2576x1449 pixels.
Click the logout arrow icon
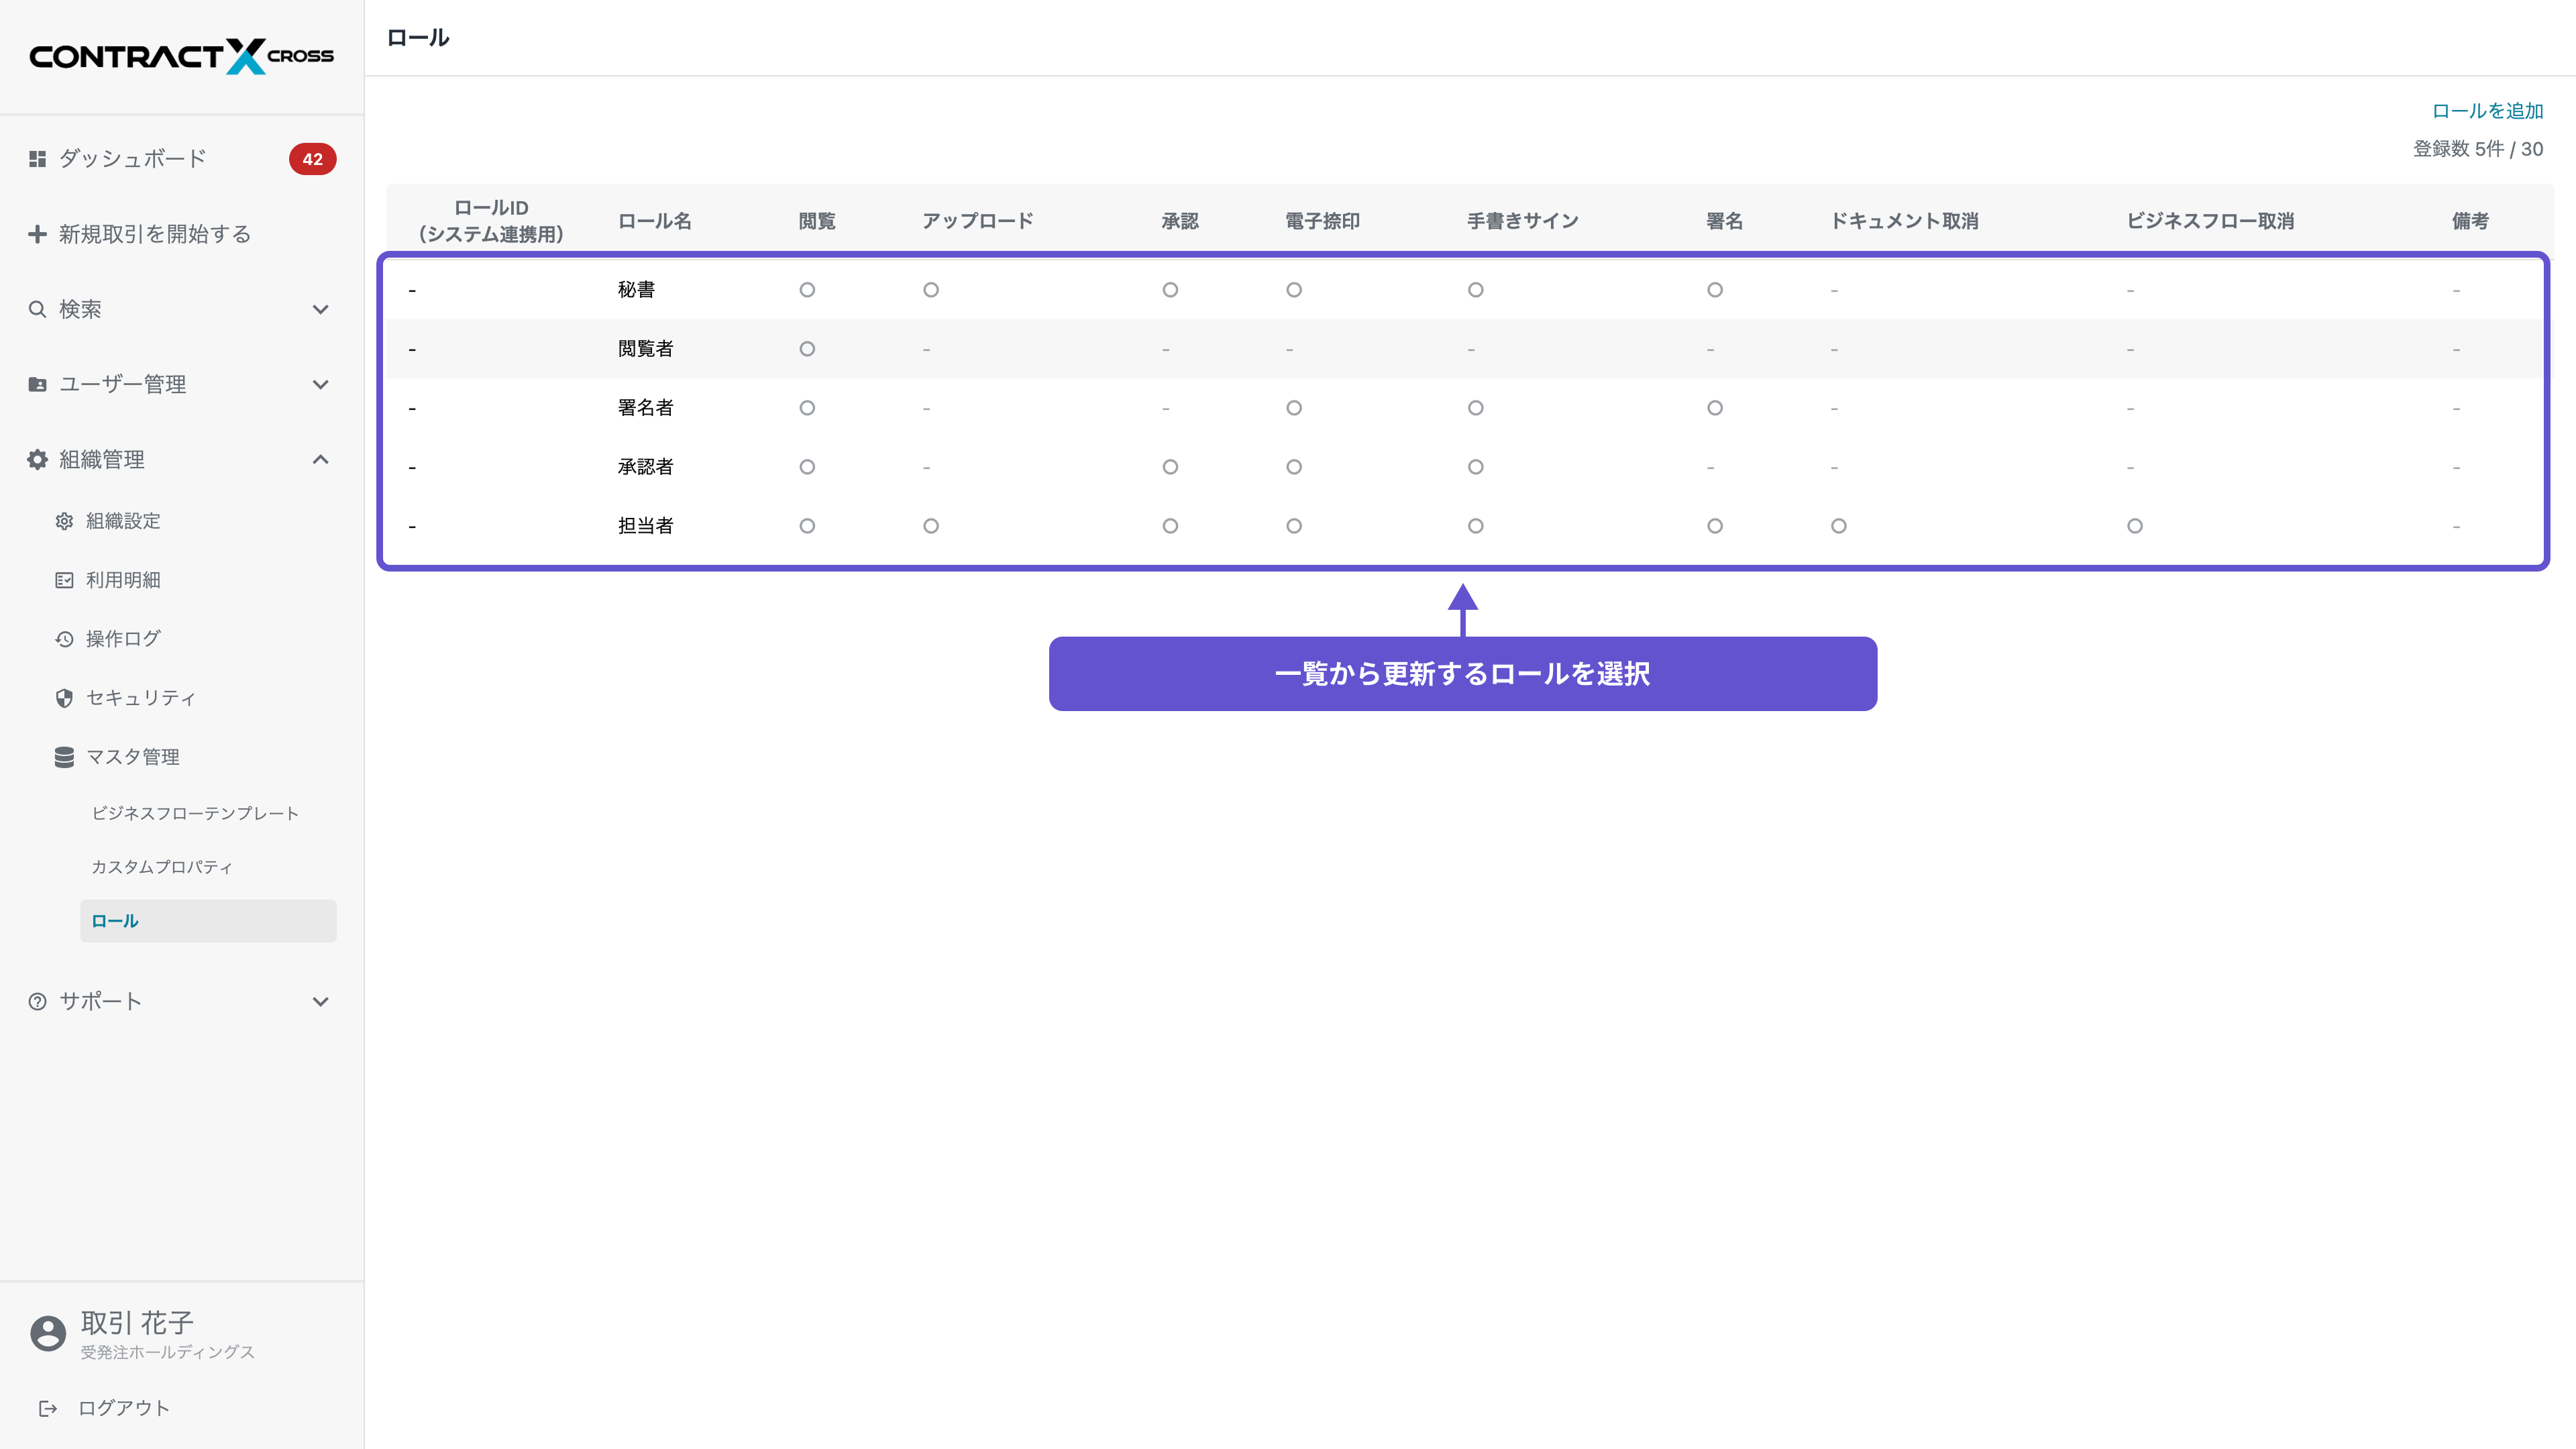point(47,1408)
